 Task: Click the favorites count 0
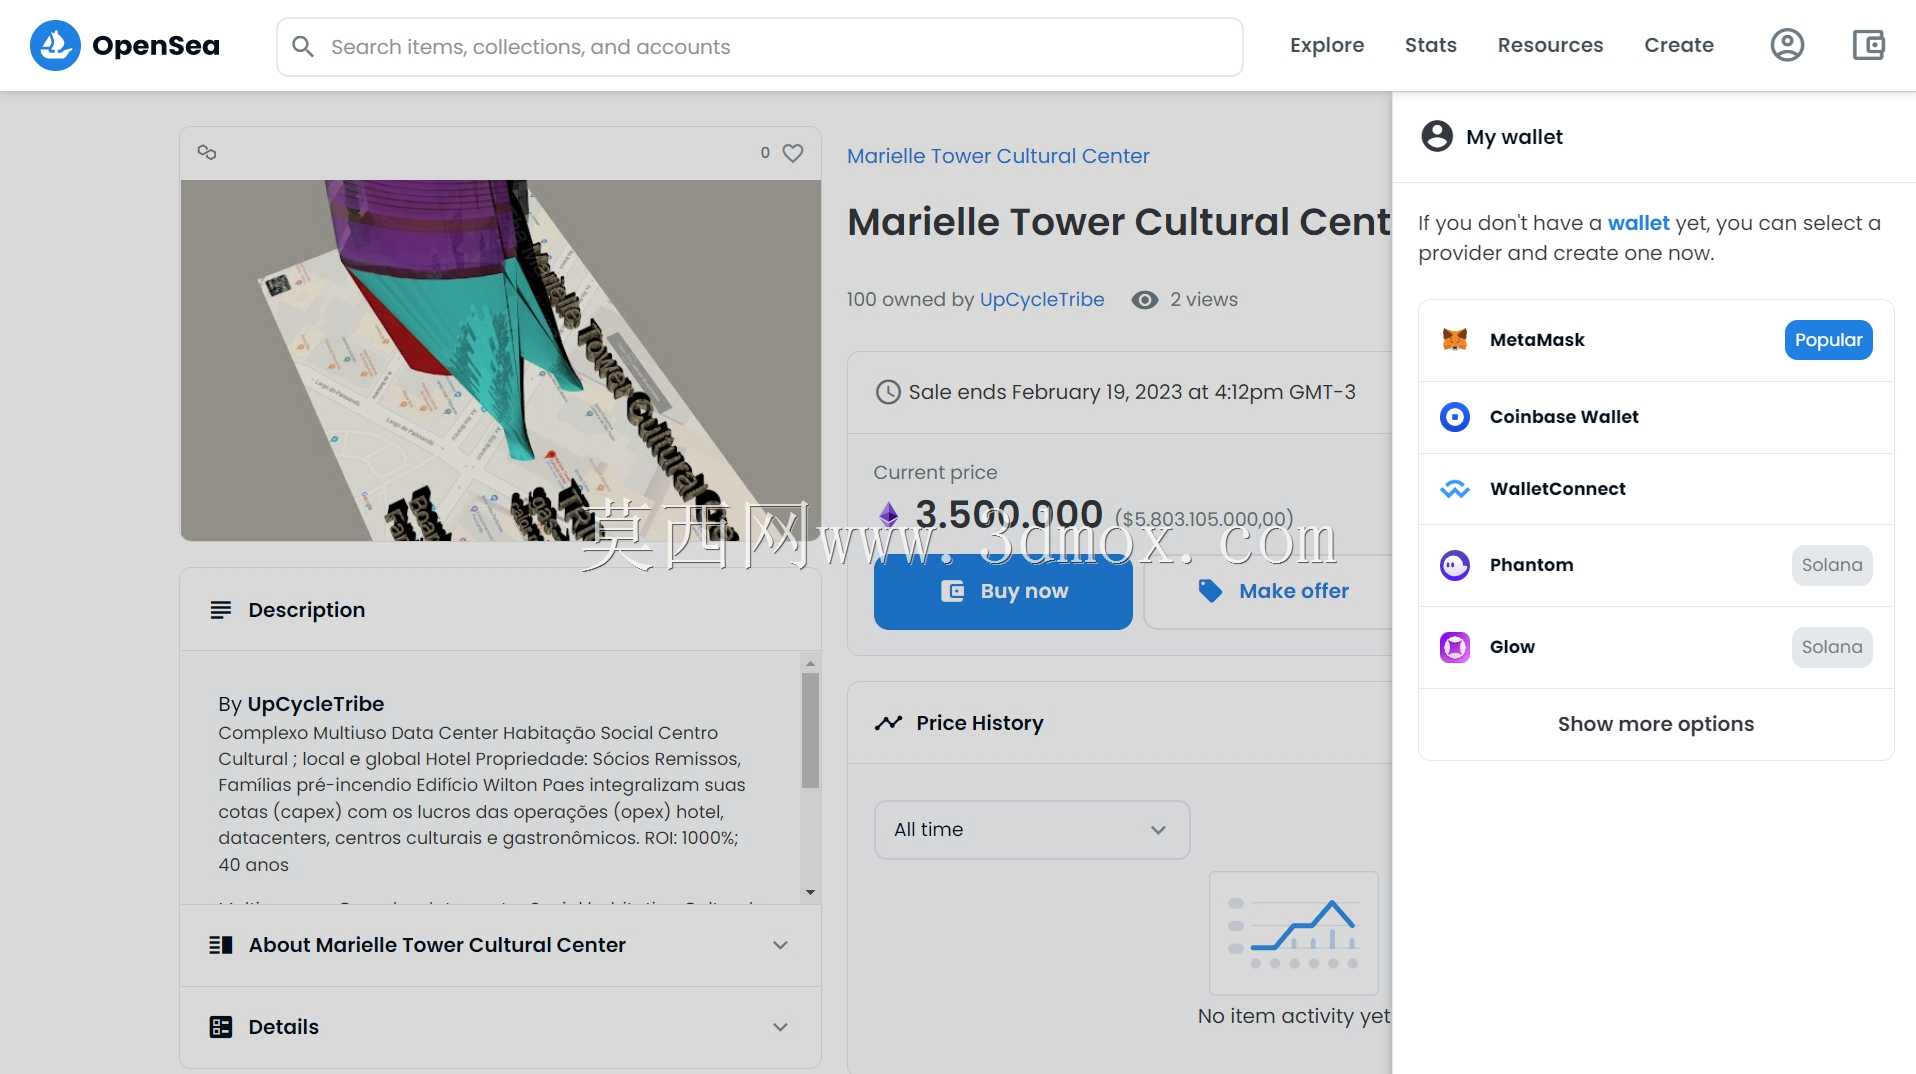pyautogui.click(x=765, y=153)
